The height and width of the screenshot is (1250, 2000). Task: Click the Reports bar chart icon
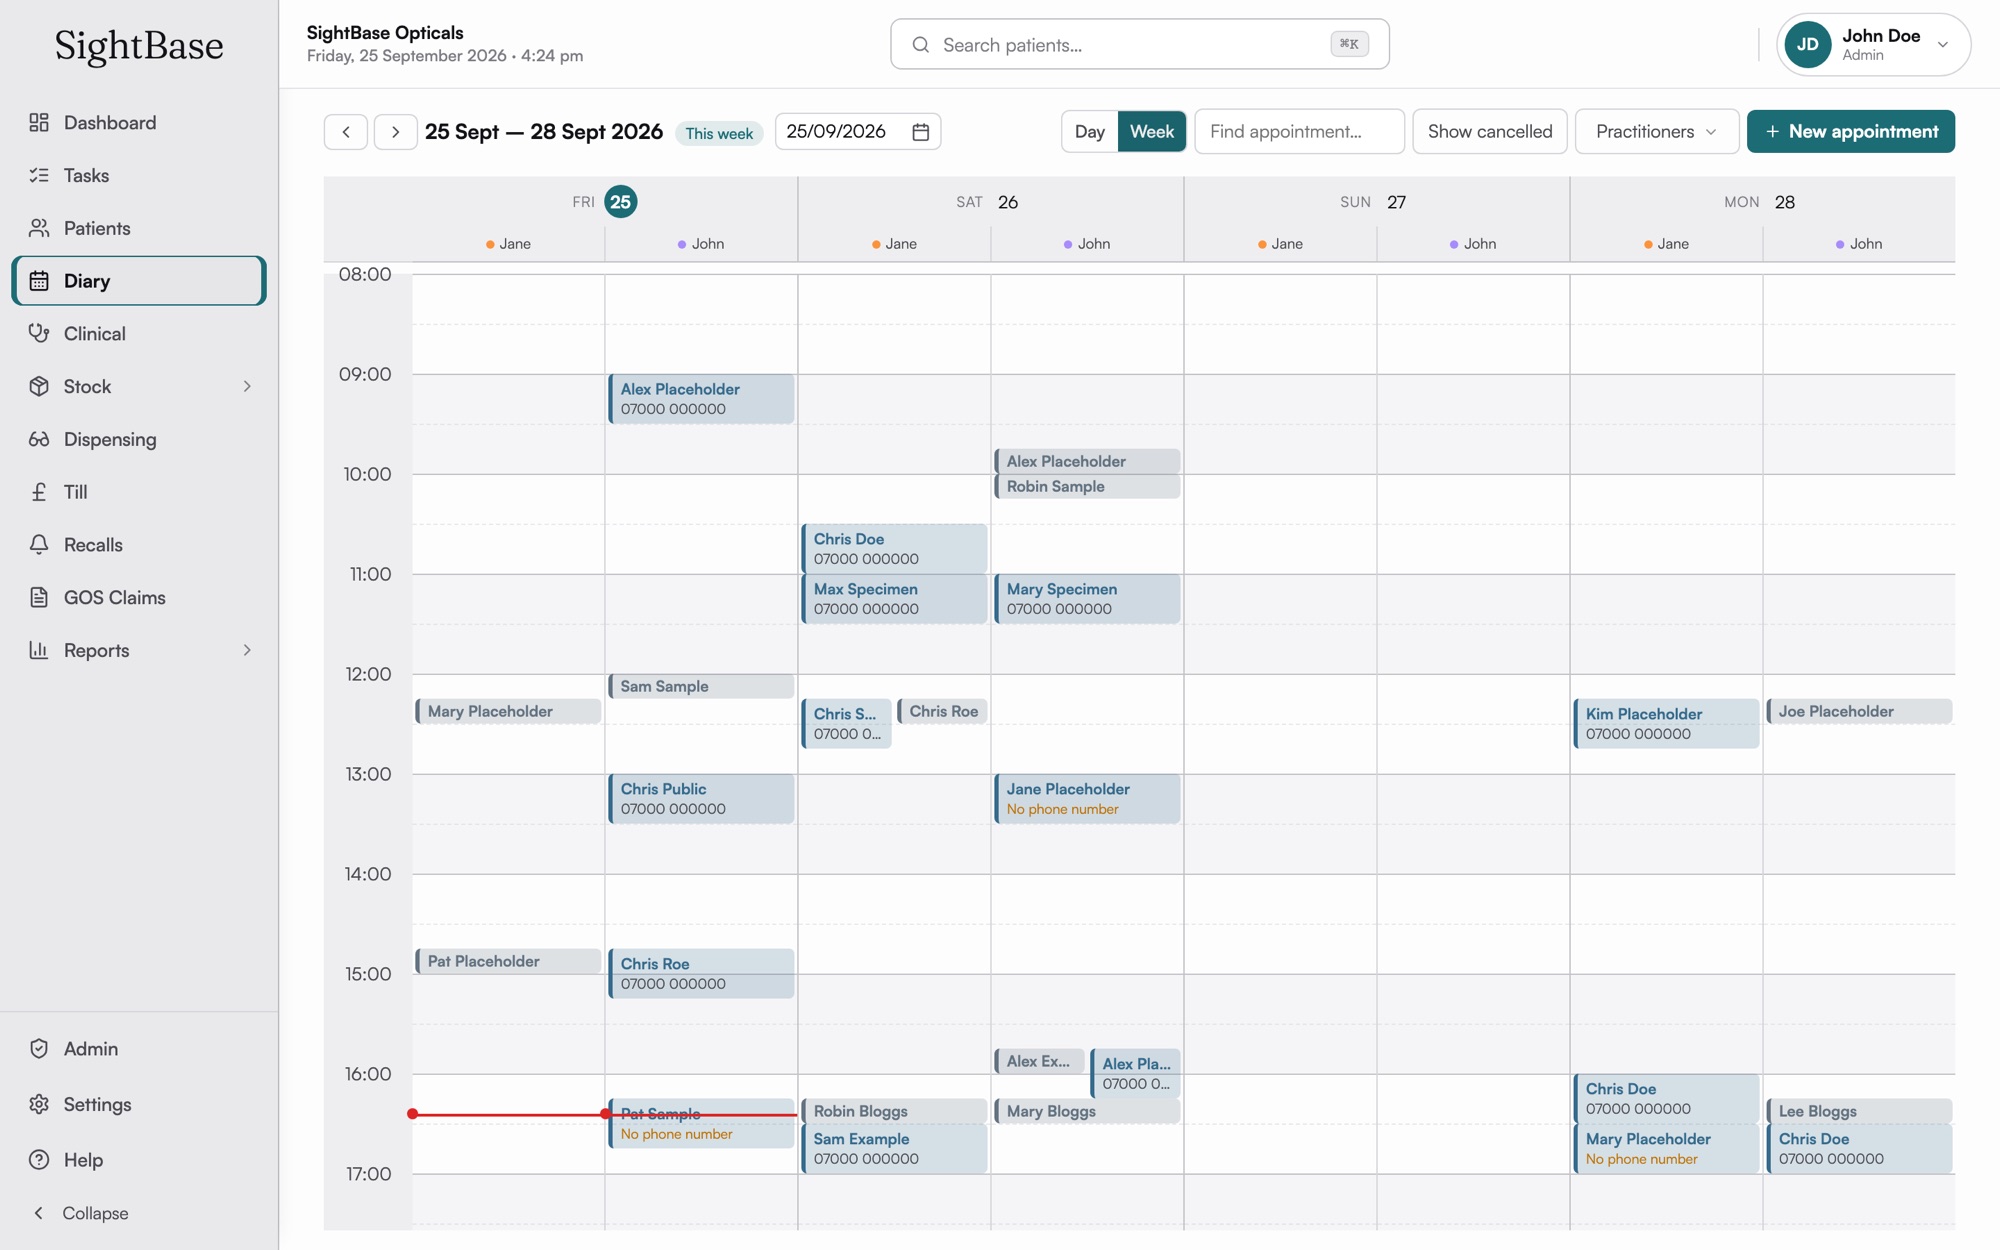(39, 650)
